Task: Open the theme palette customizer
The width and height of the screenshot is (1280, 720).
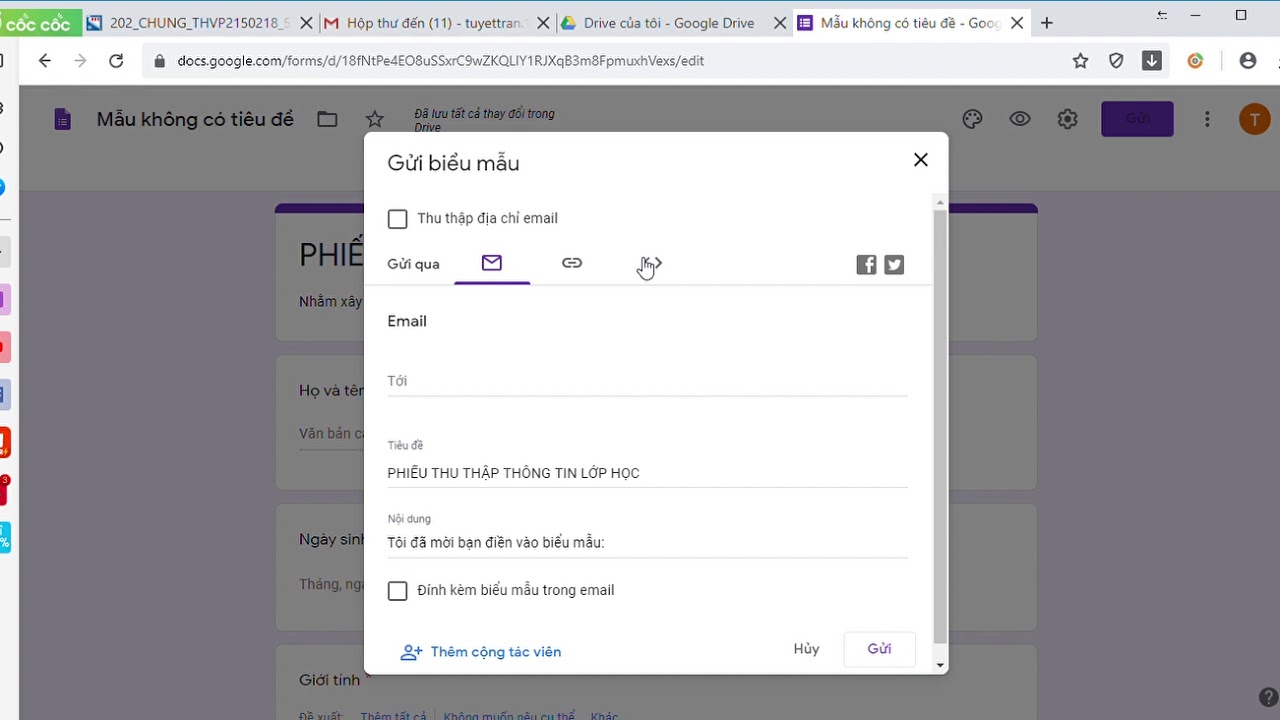Action: click(x=972, y=119)
